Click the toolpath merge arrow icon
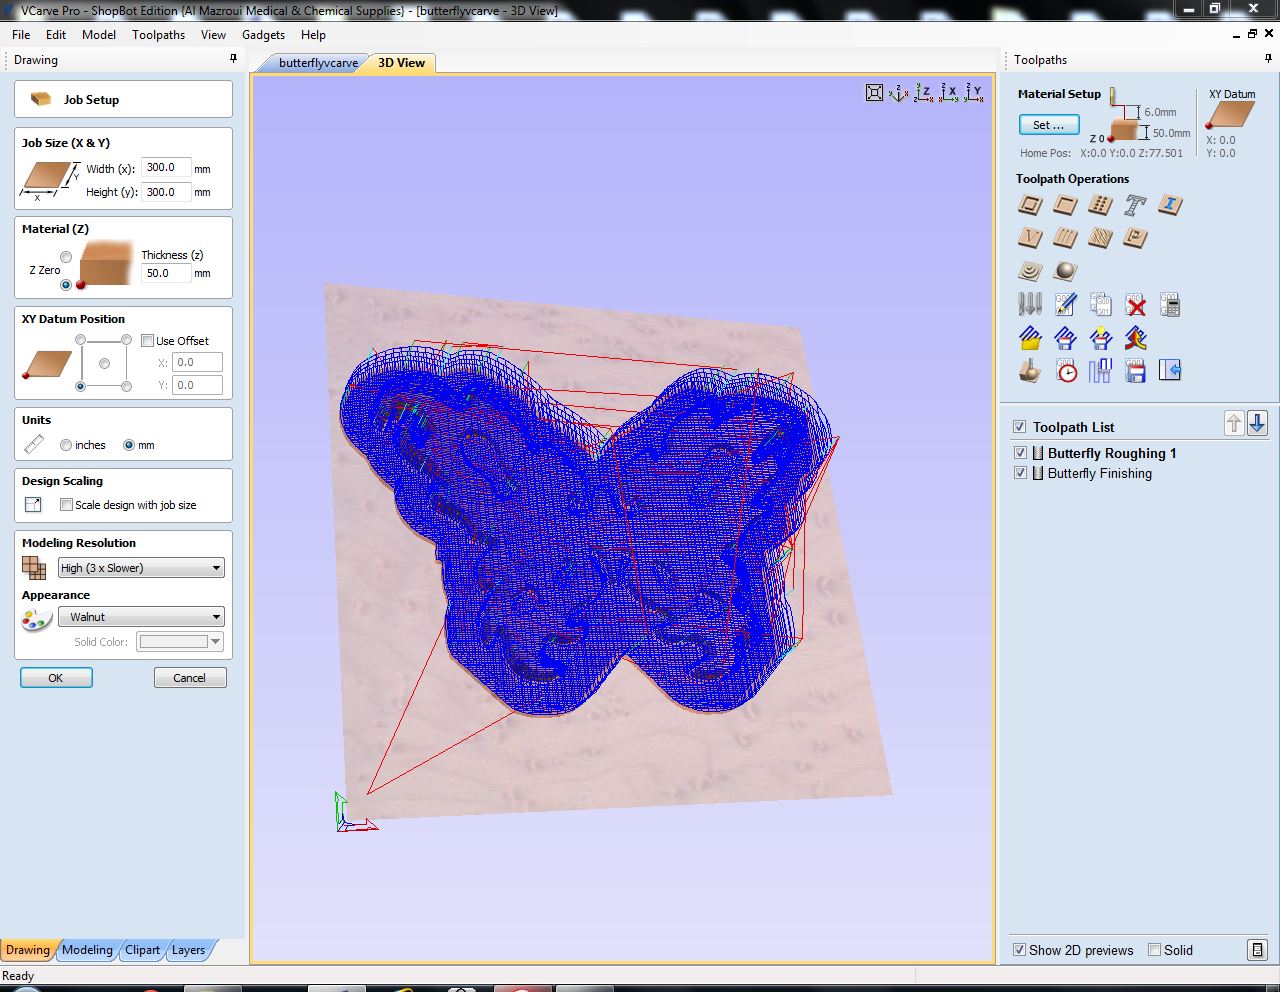The width and height of the screenshot is (1280, 992). tap(1135, 338)
